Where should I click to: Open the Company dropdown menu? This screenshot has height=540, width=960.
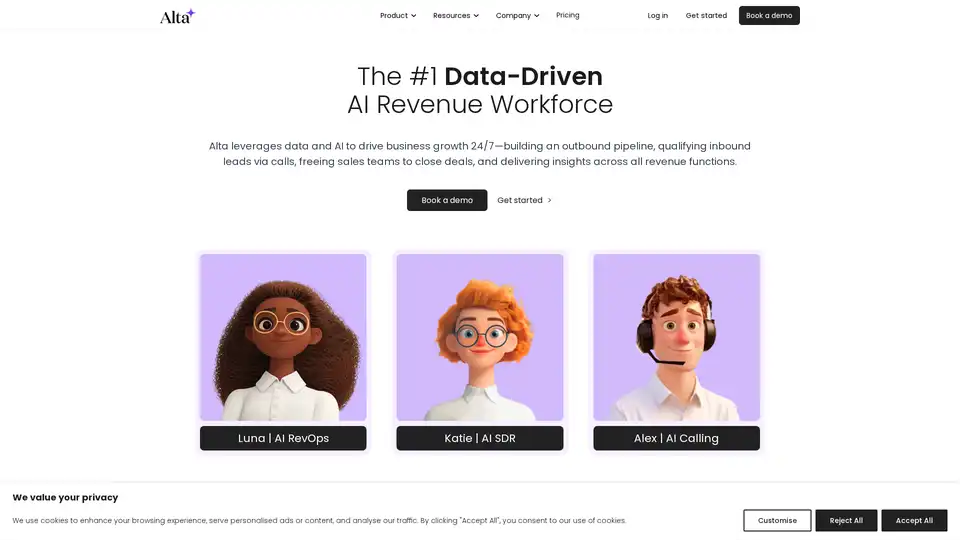pyautogui.click(x=513, y=16)
